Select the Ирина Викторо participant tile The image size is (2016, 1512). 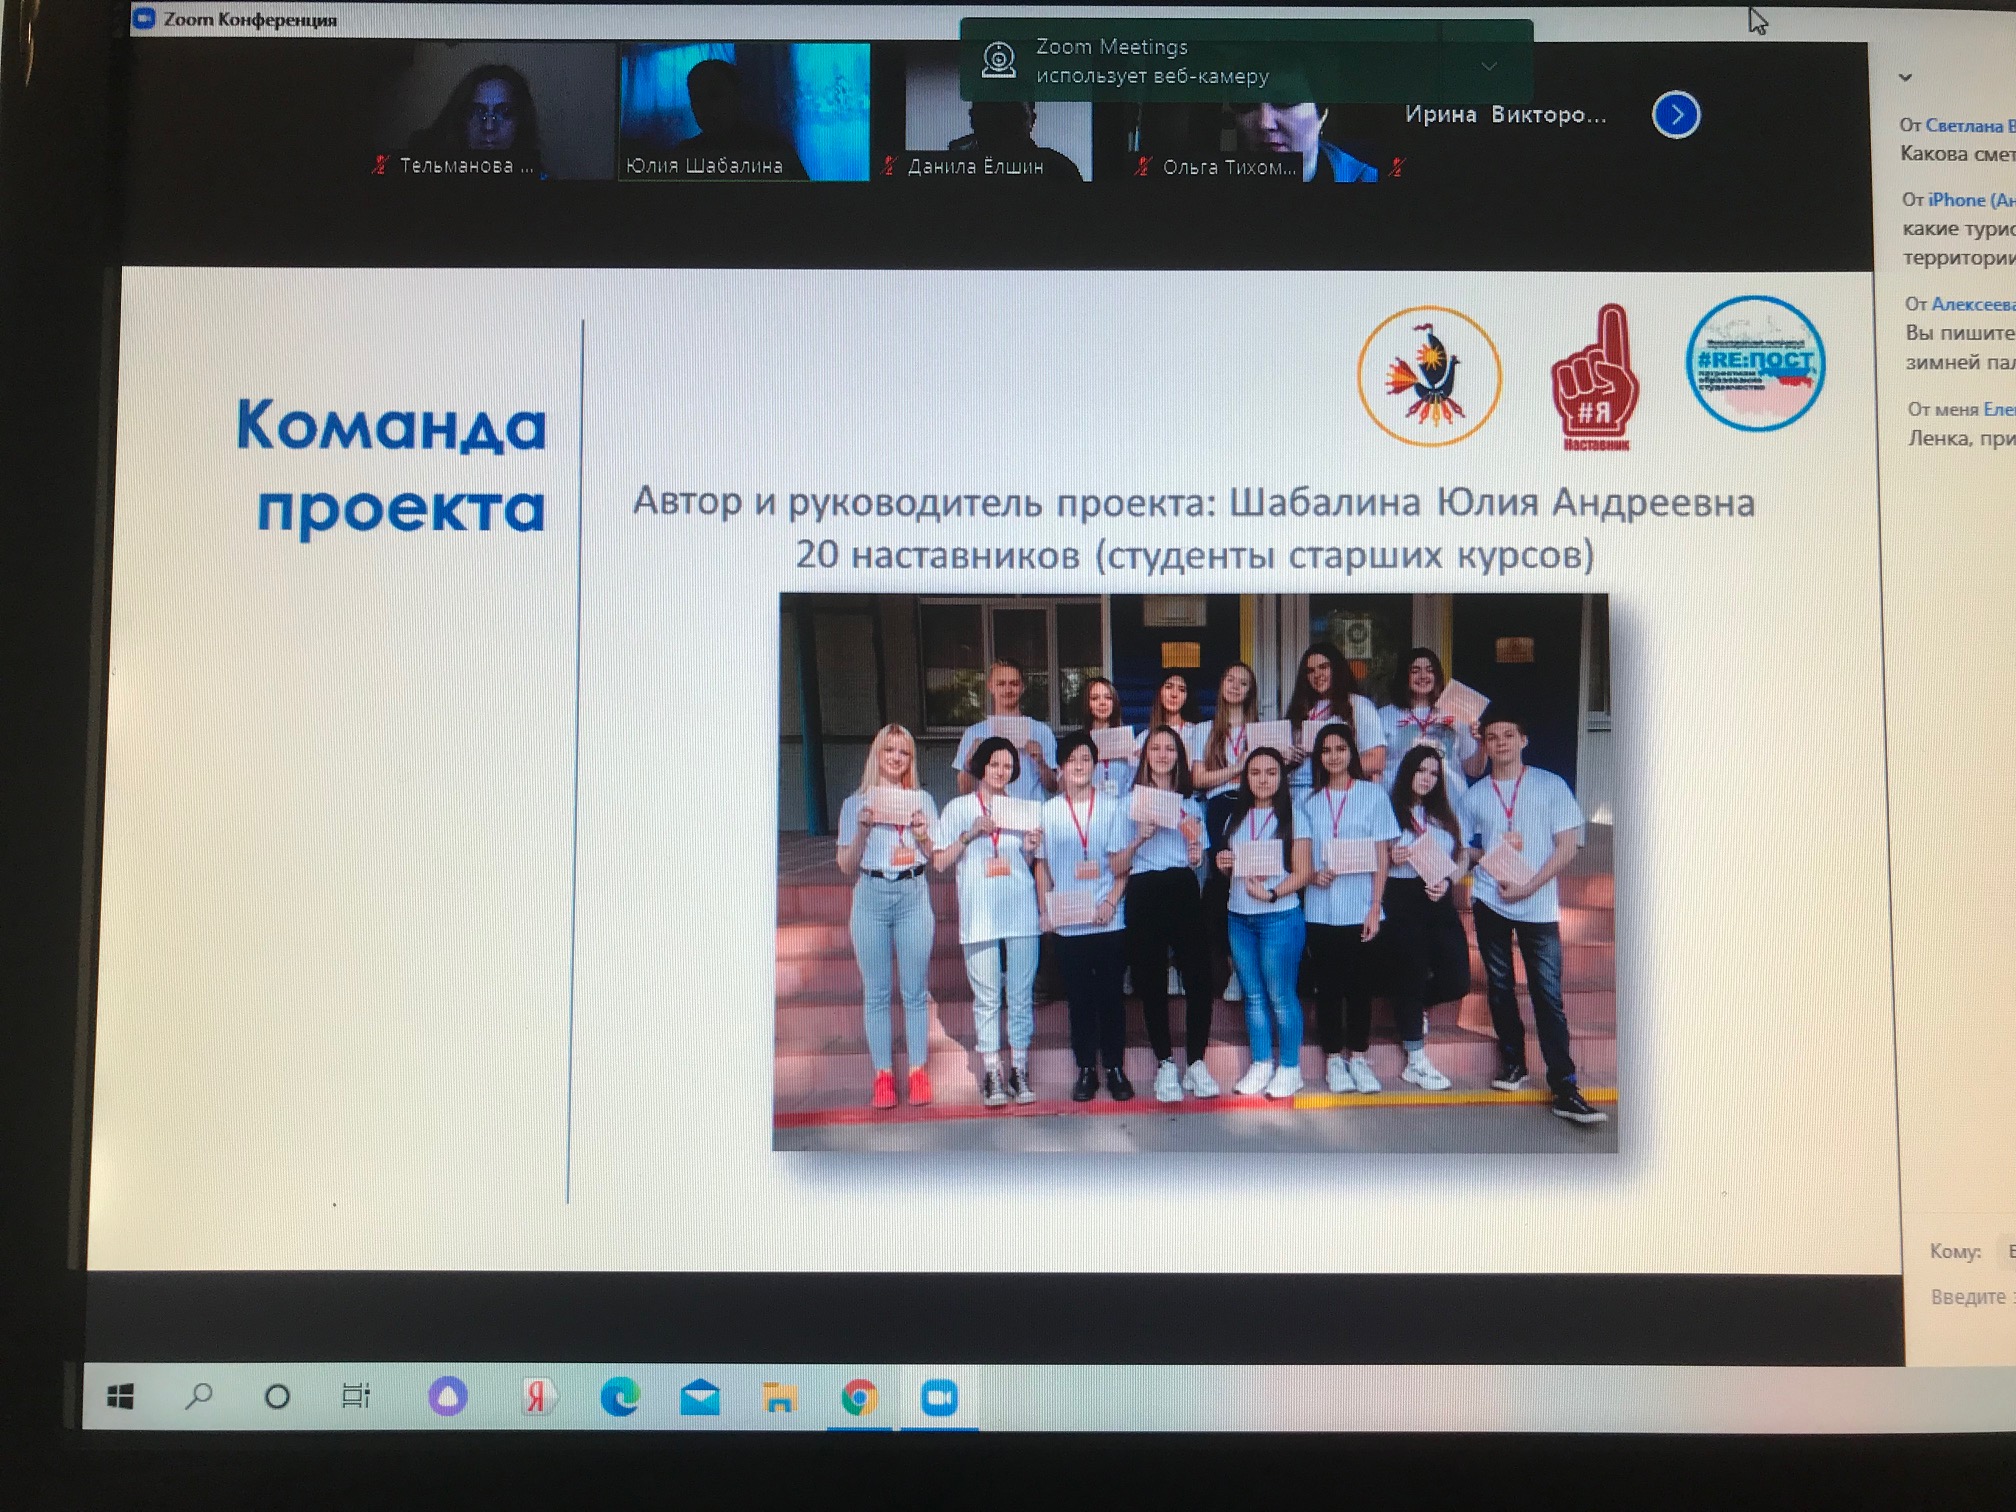(x=1506, y=115)
